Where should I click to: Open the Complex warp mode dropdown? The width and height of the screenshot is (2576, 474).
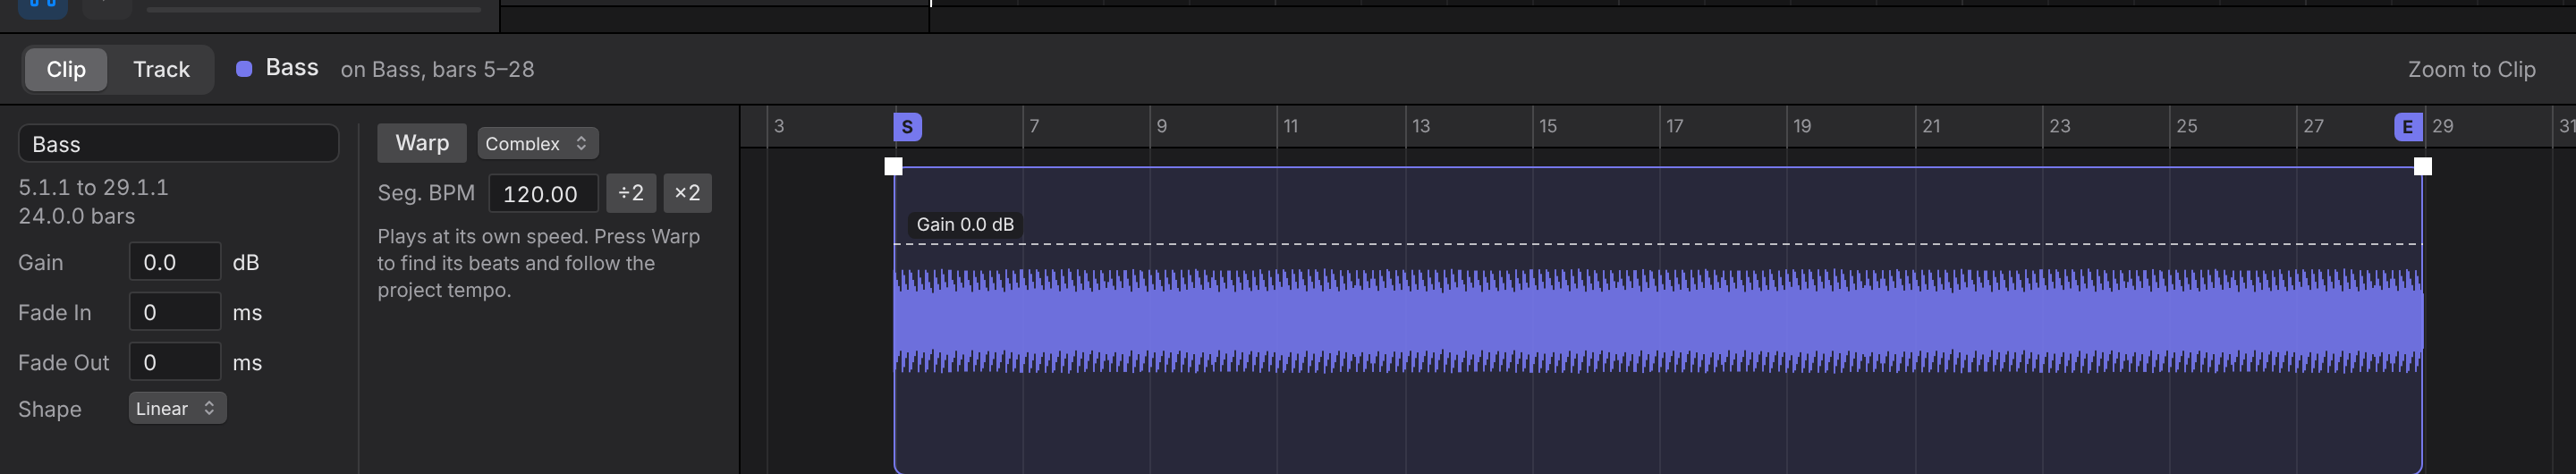click(537, 143)
